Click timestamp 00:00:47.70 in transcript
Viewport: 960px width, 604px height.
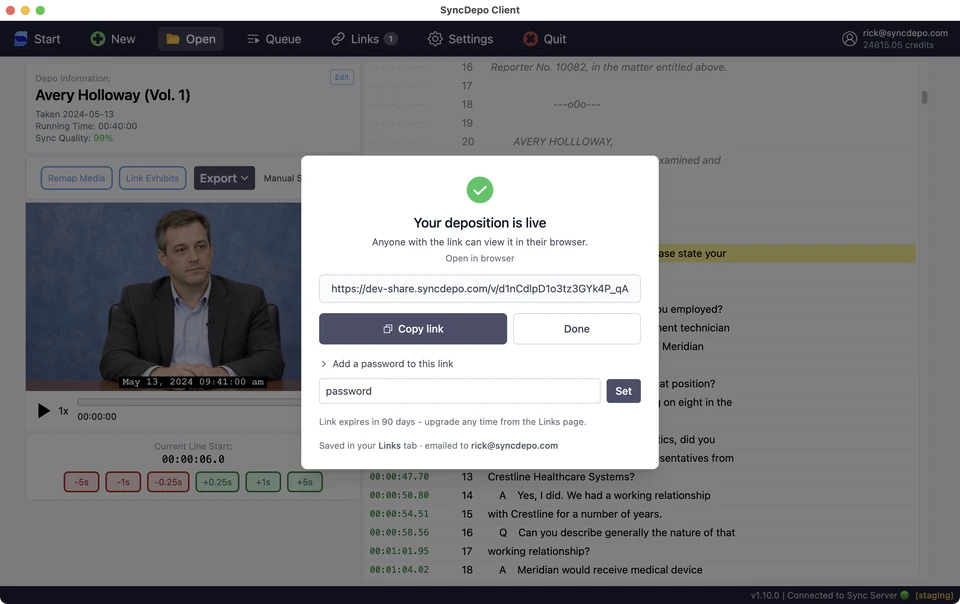coord(399,477)
